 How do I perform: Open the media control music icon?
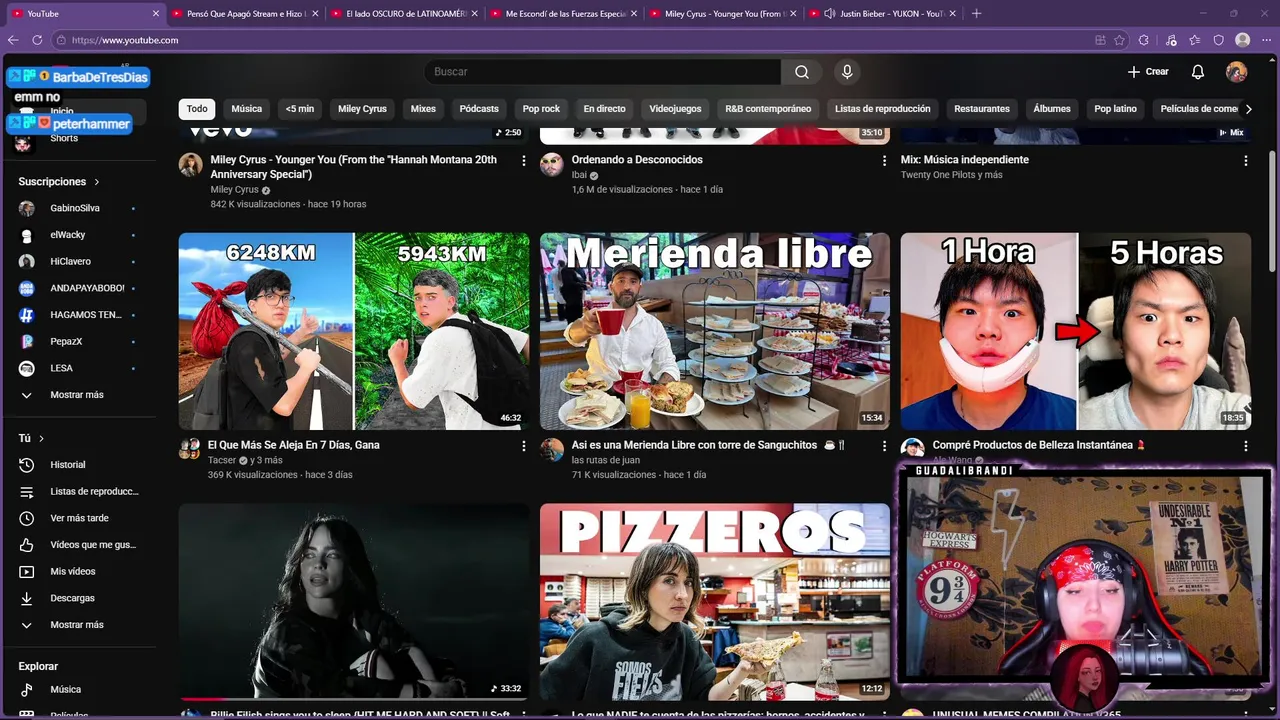[x=1172, y=40]
